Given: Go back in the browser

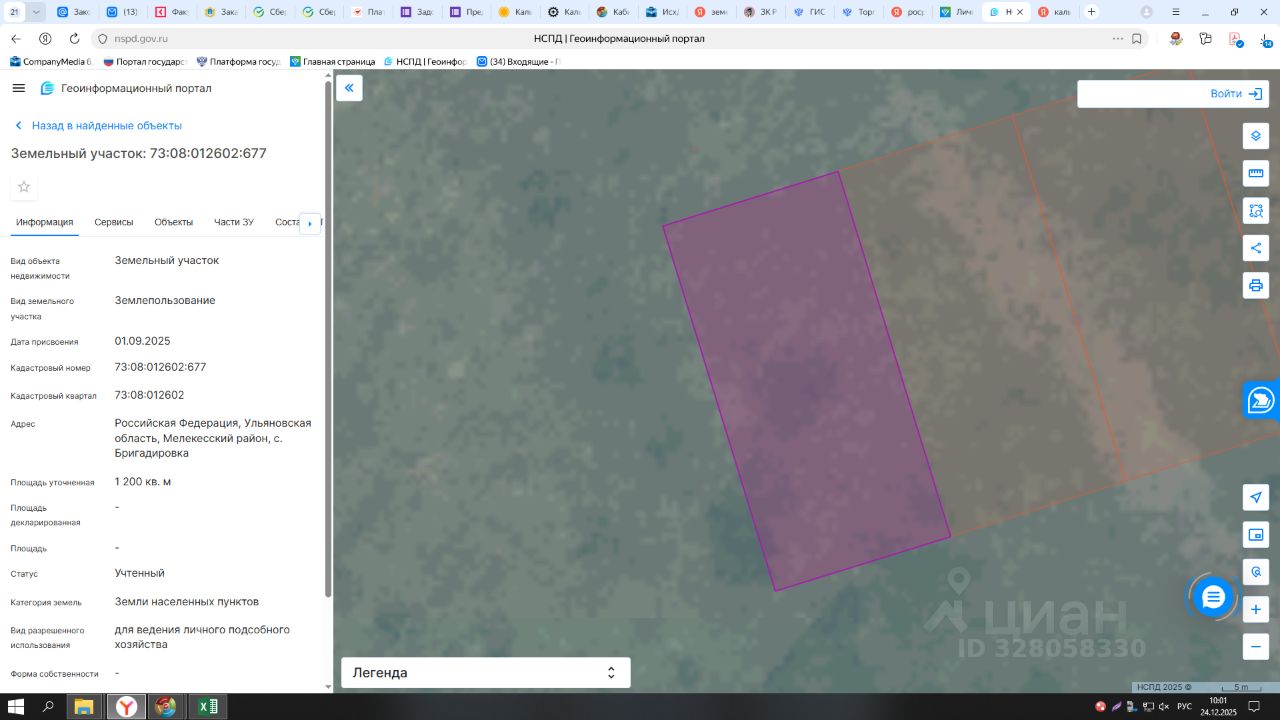Looking at the screenshot, I should 15,38.
